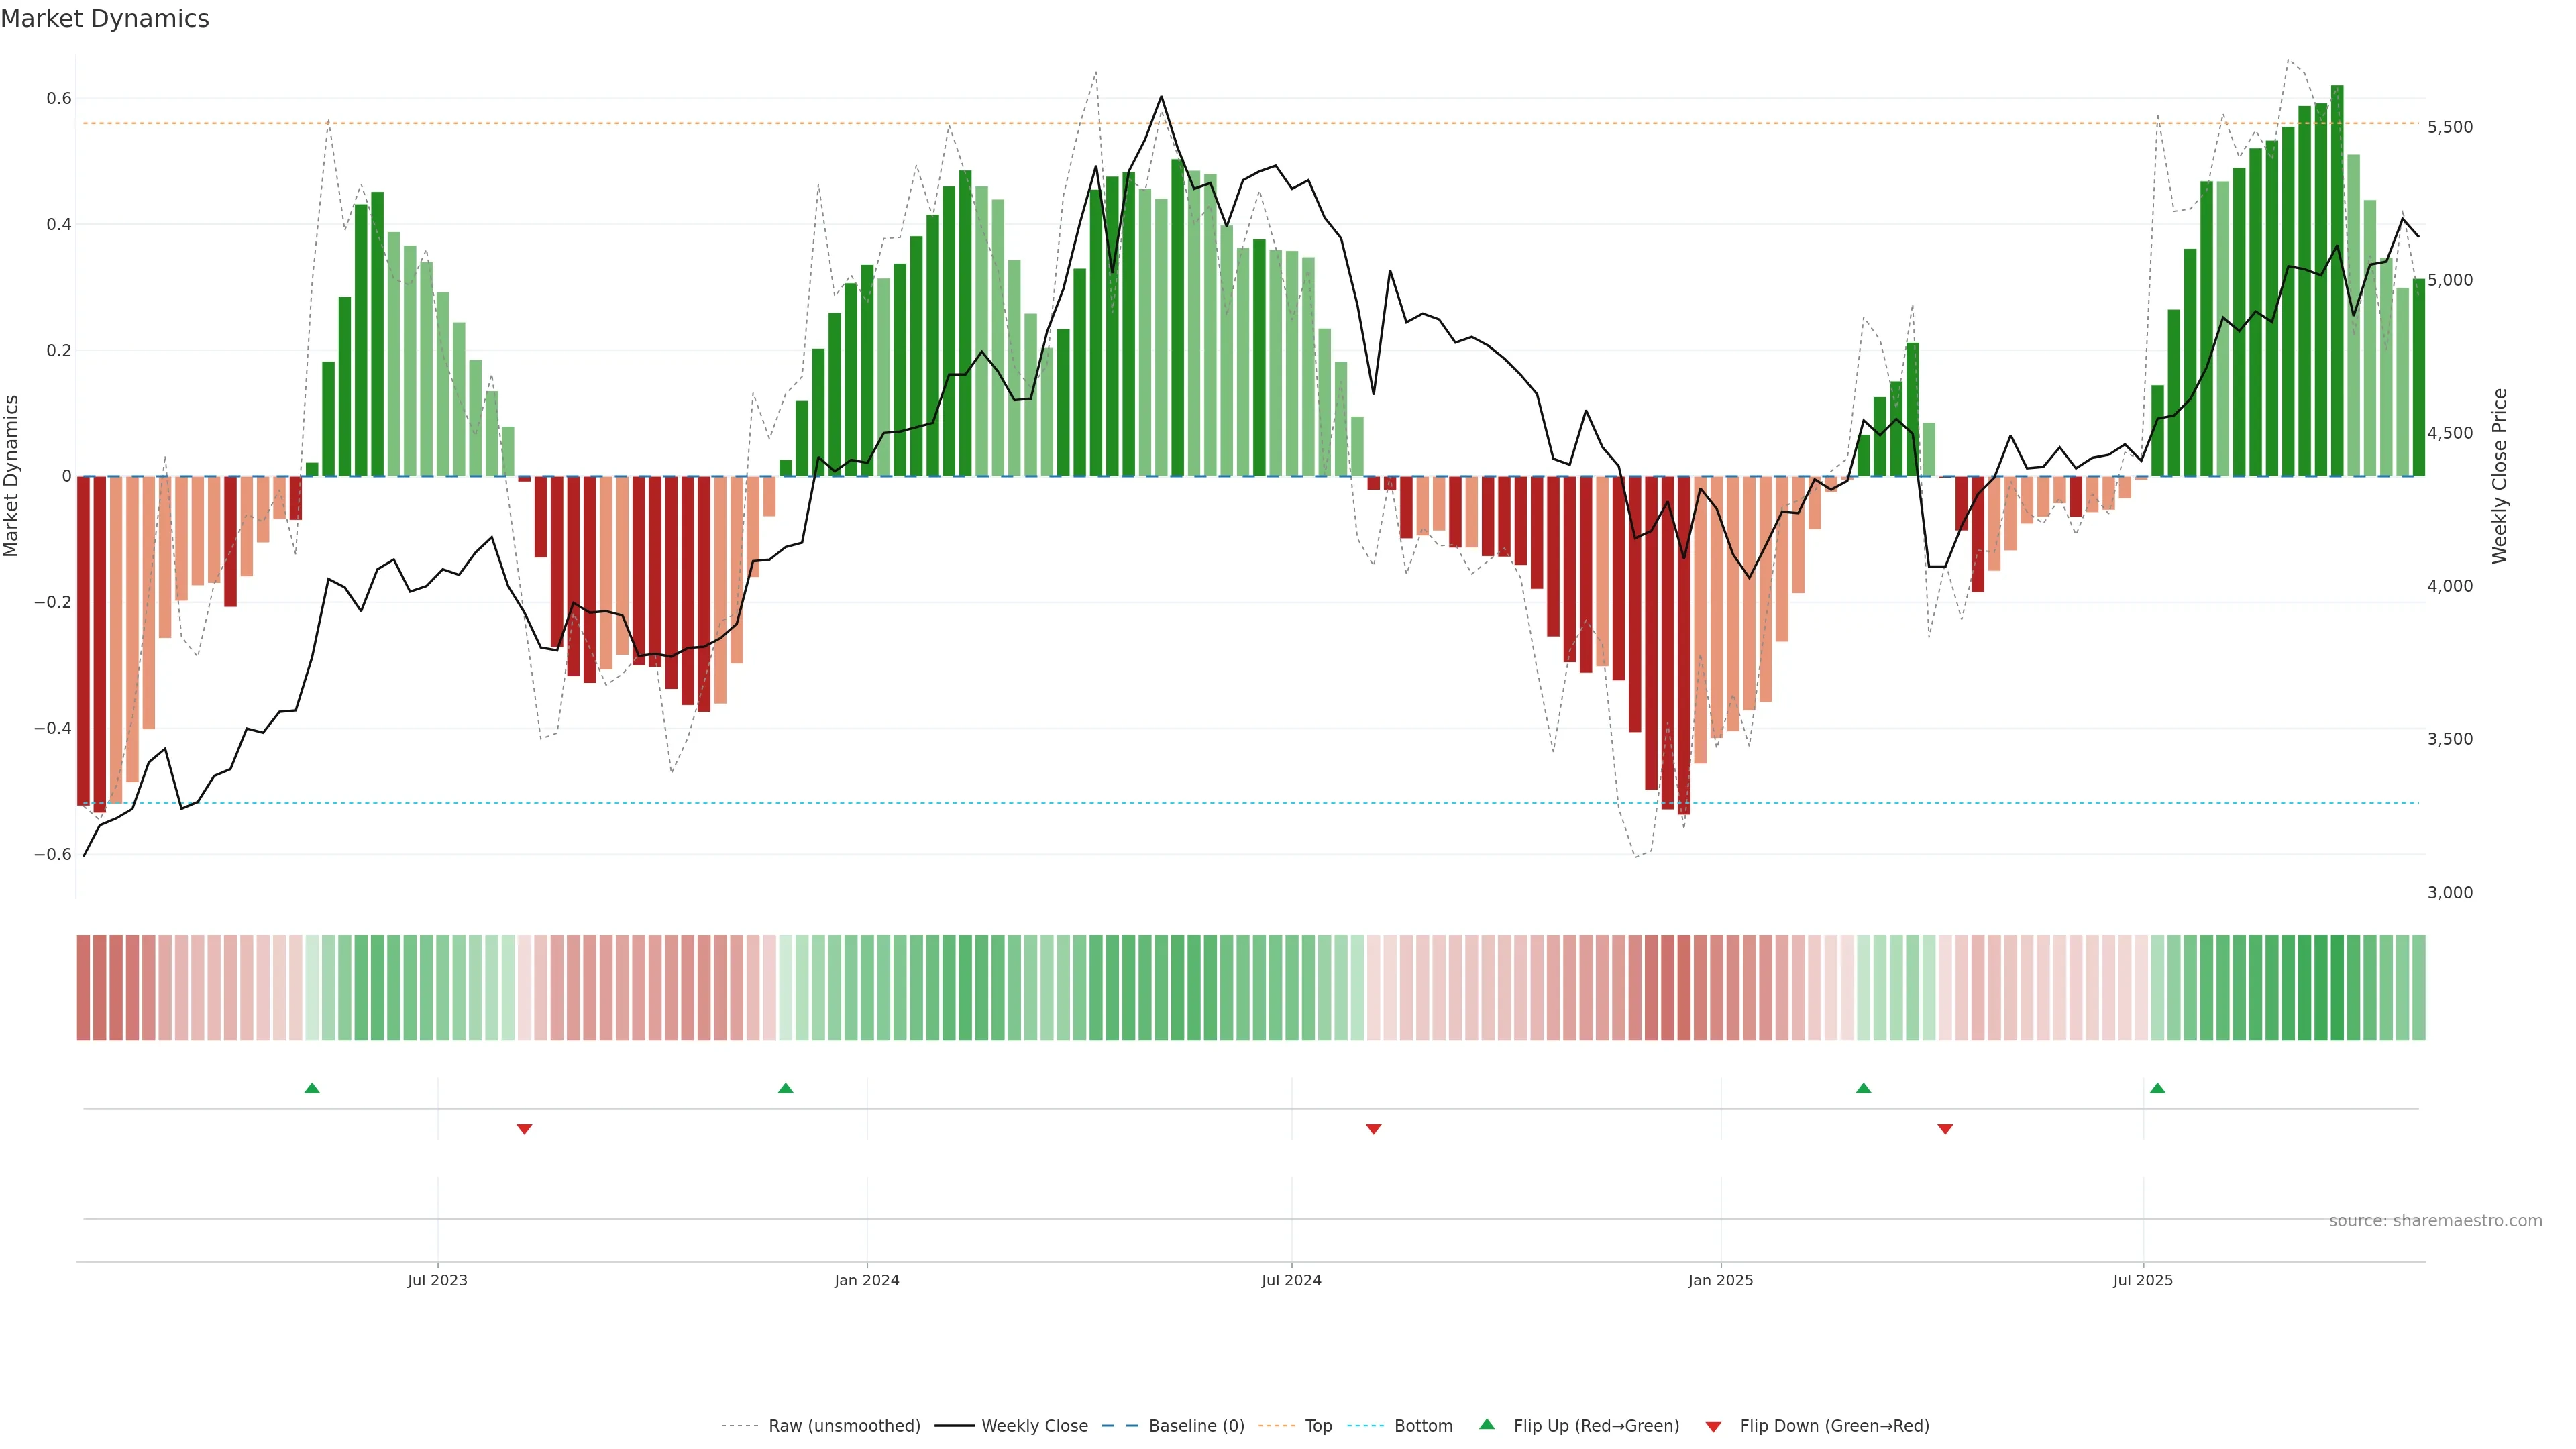Click the source: sharemaestro.com text

(x=2435, y=1221)
